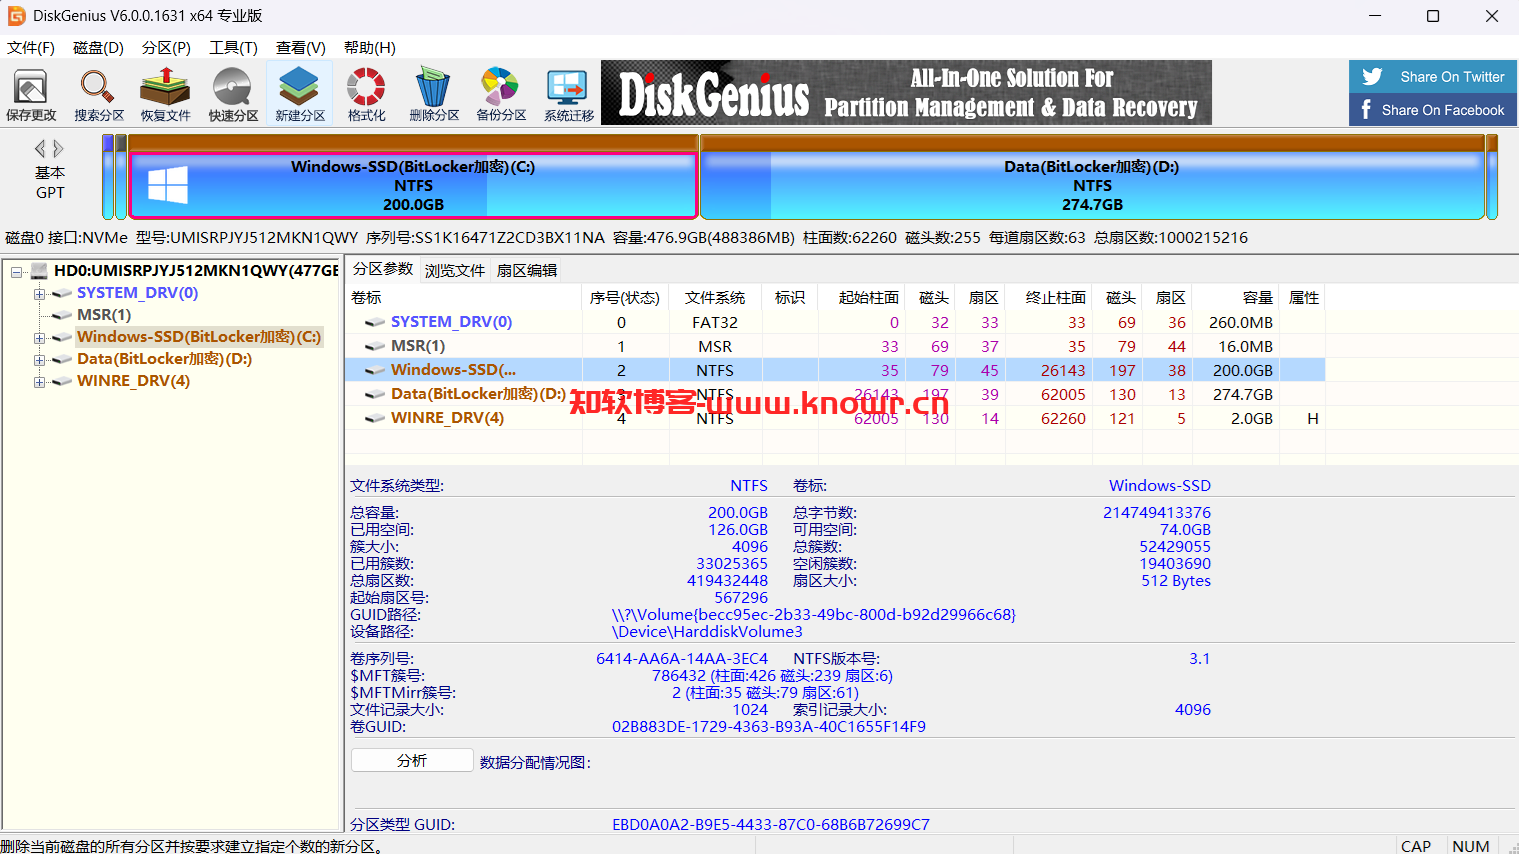Switch to the Browse Files (浏览文件) tab
Screen dimensions: 1519x854
(455, 271)
